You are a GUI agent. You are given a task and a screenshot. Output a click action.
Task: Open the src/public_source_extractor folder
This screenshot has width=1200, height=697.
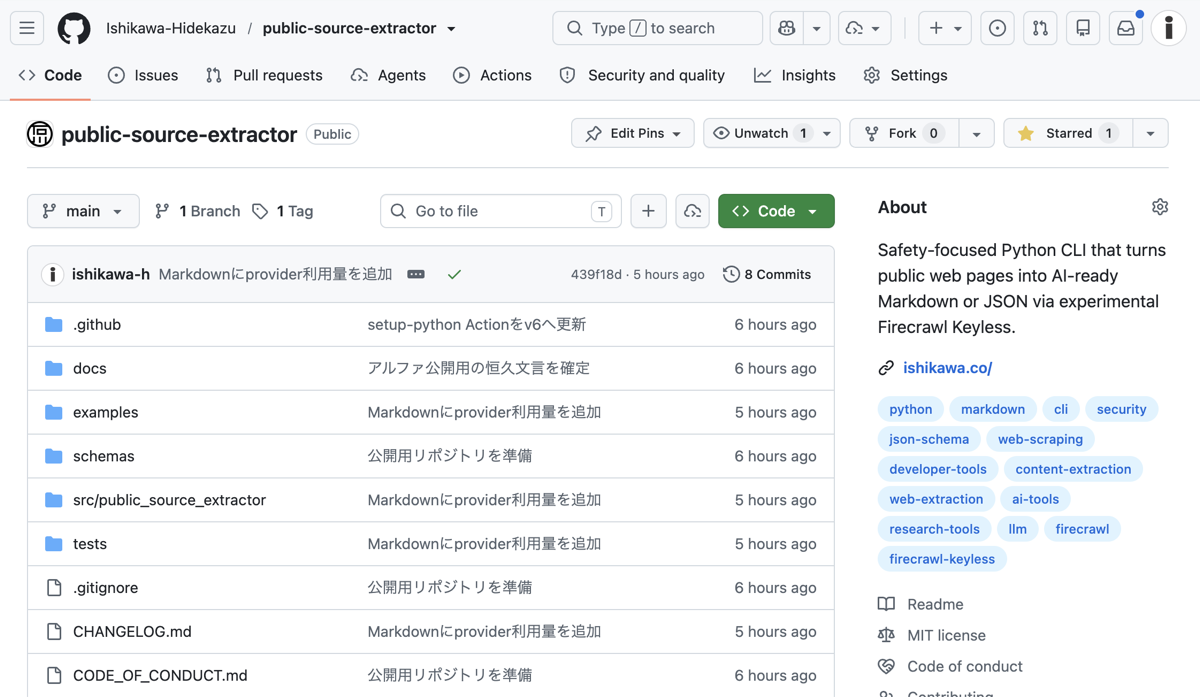169,500
